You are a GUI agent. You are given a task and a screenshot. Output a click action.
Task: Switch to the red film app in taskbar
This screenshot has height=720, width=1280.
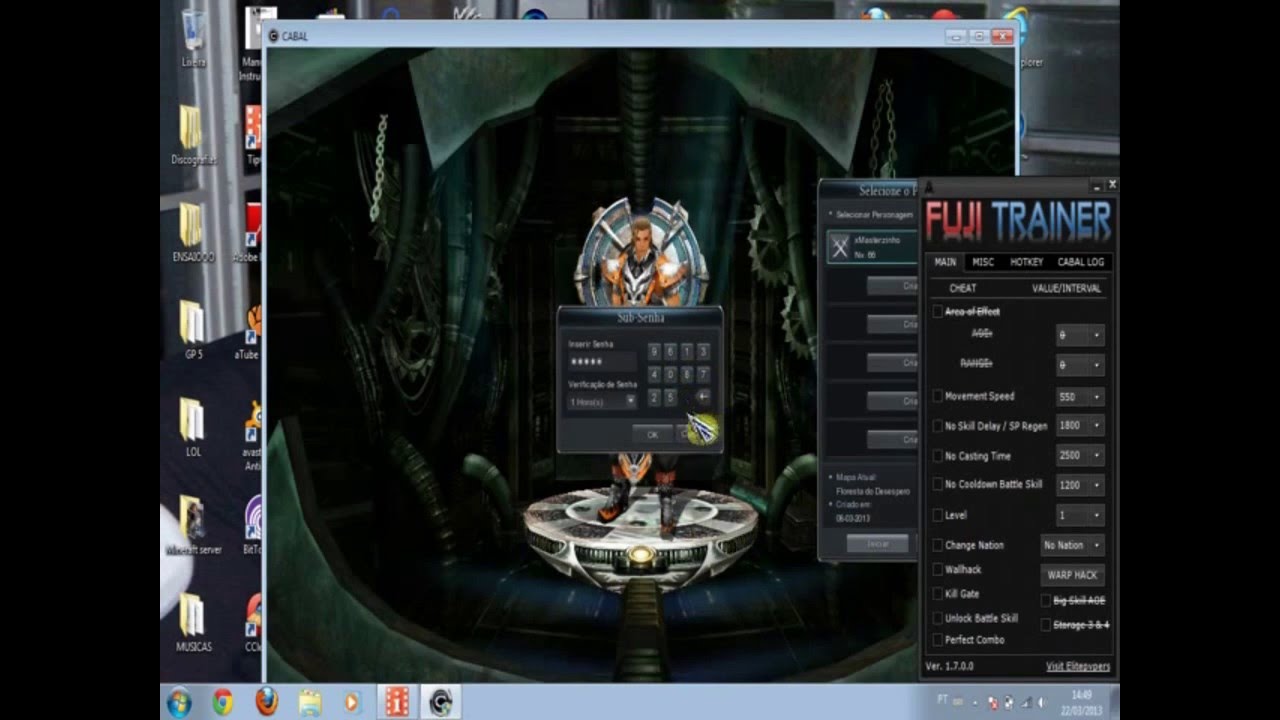point(397,702)
